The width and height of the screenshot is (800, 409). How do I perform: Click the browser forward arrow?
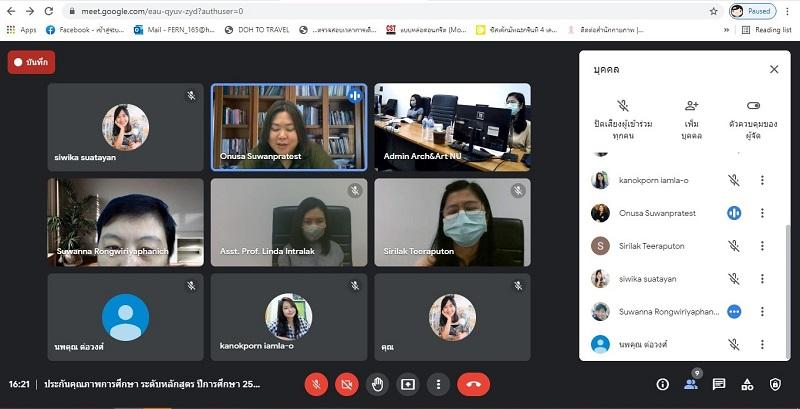pyautogui.click(x=30, y=11)
